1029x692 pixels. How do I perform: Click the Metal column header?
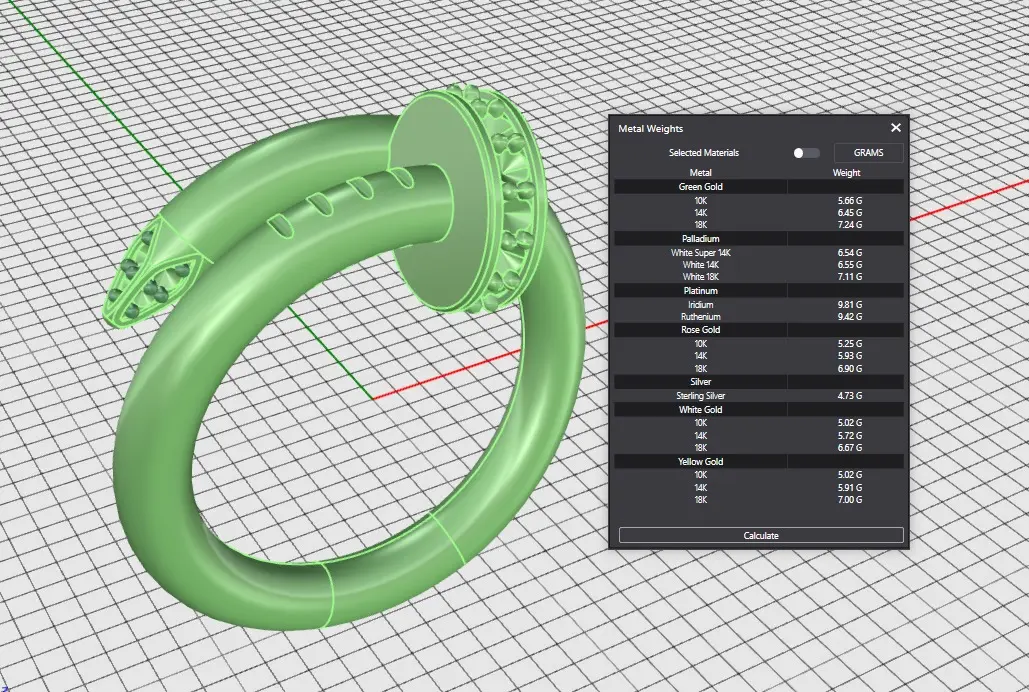click(700, 173)
